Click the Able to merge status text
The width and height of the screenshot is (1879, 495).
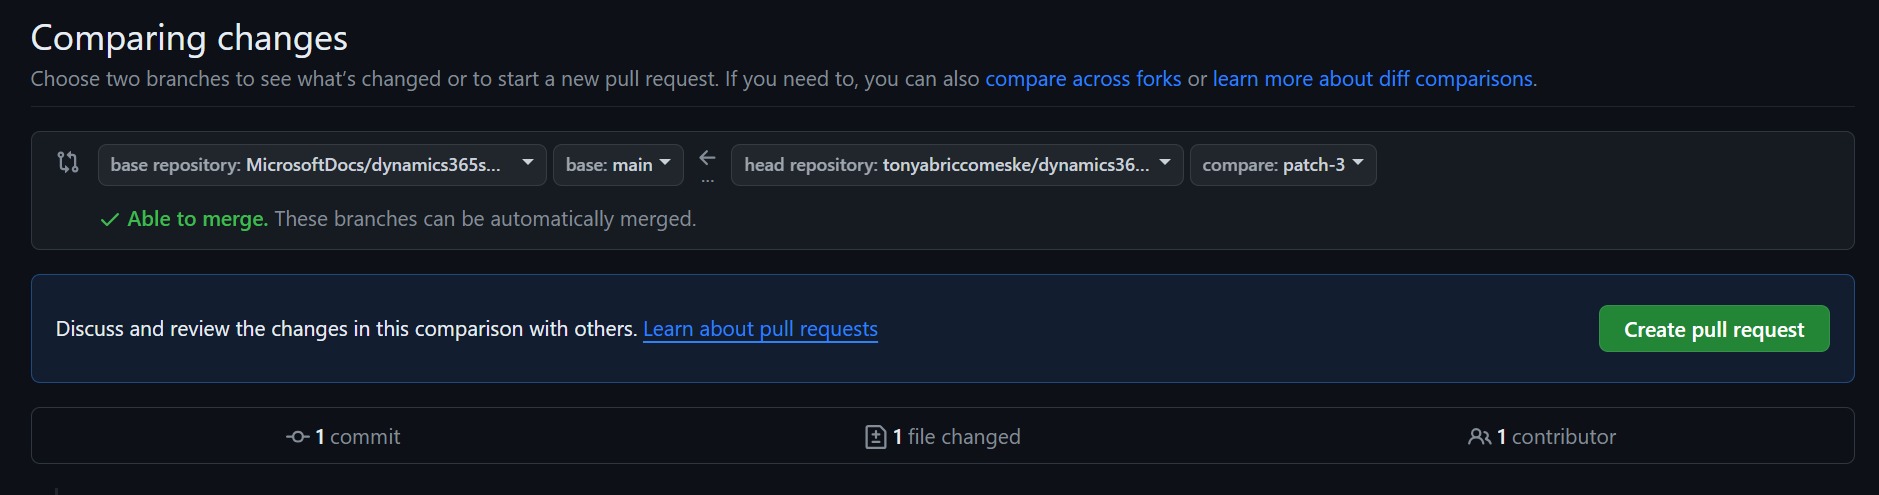198,219
